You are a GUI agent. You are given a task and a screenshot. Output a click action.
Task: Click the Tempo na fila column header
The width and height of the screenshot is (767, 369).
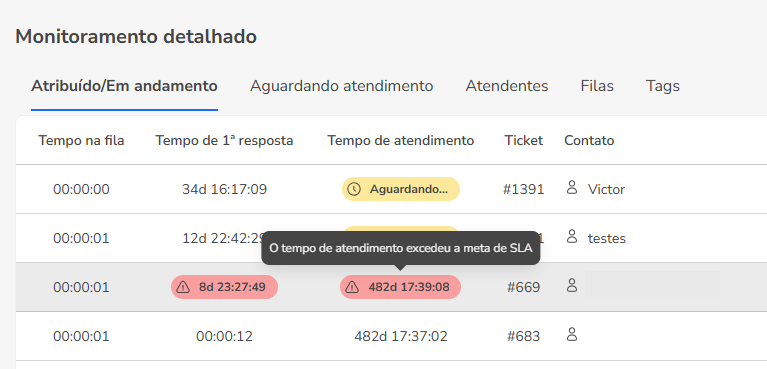81,141
